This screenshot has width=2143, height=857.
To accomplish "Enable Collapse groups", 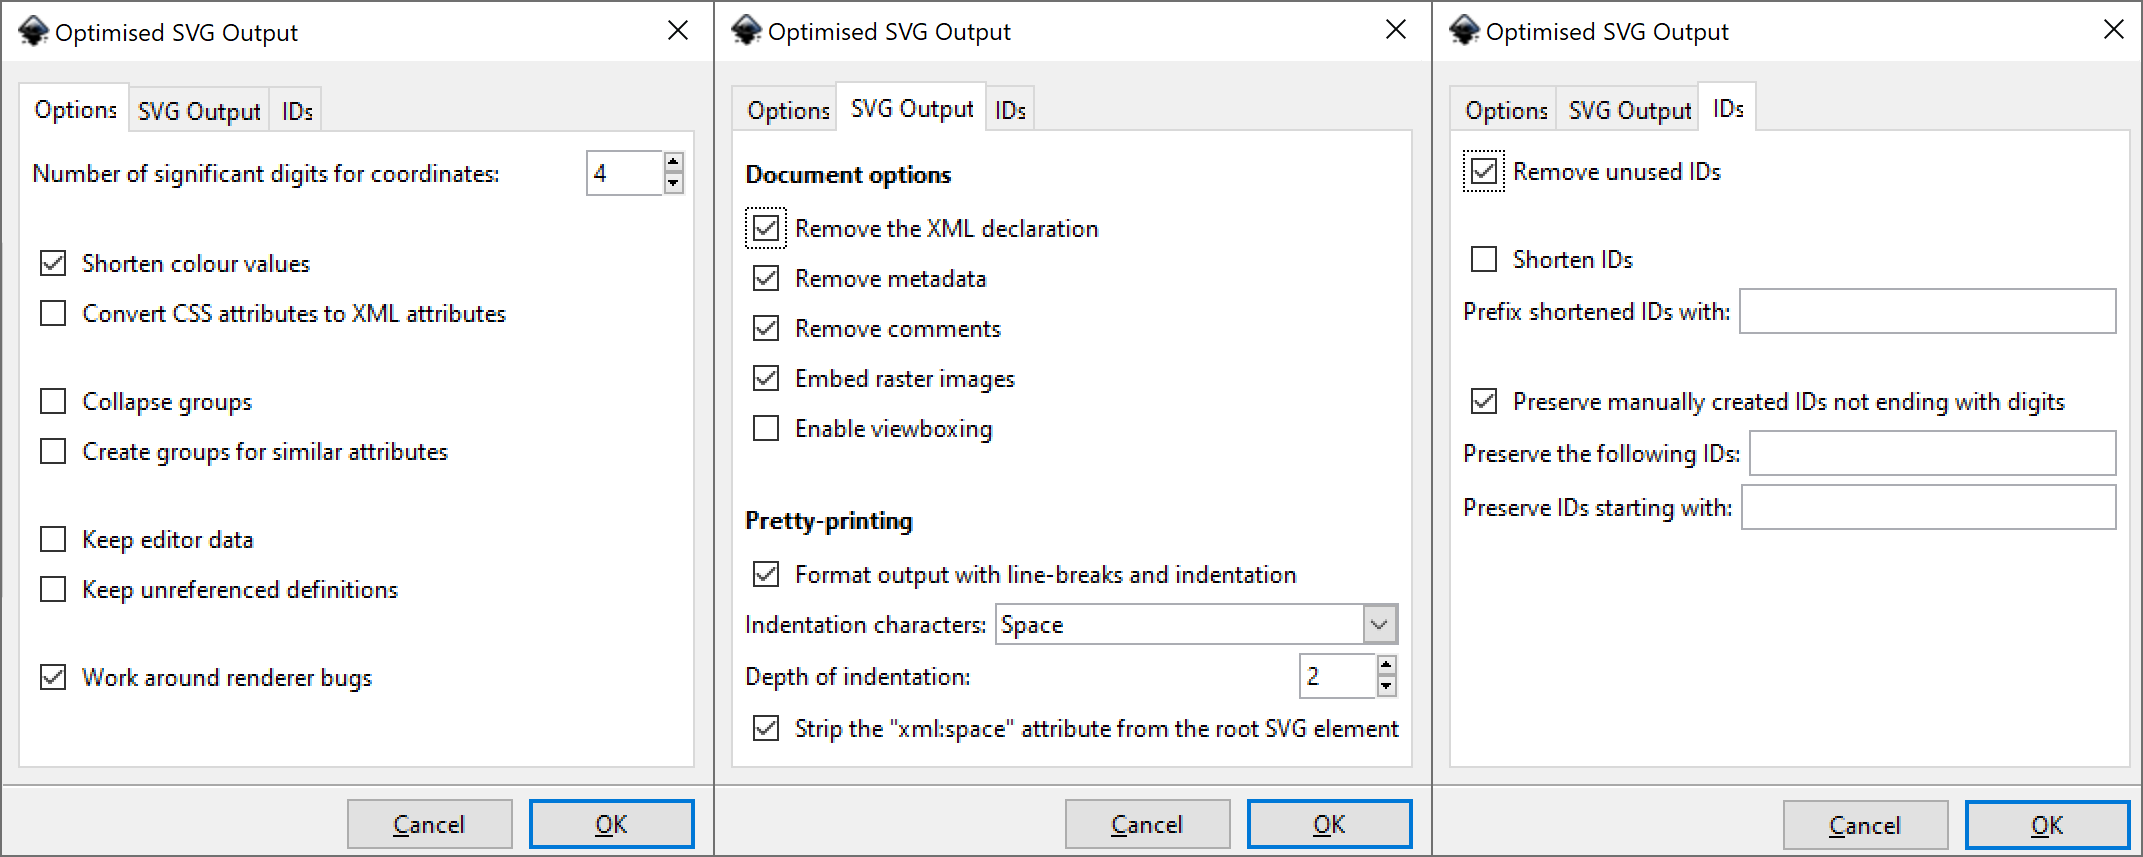I will pyautogui.click(x=53, y=401).
